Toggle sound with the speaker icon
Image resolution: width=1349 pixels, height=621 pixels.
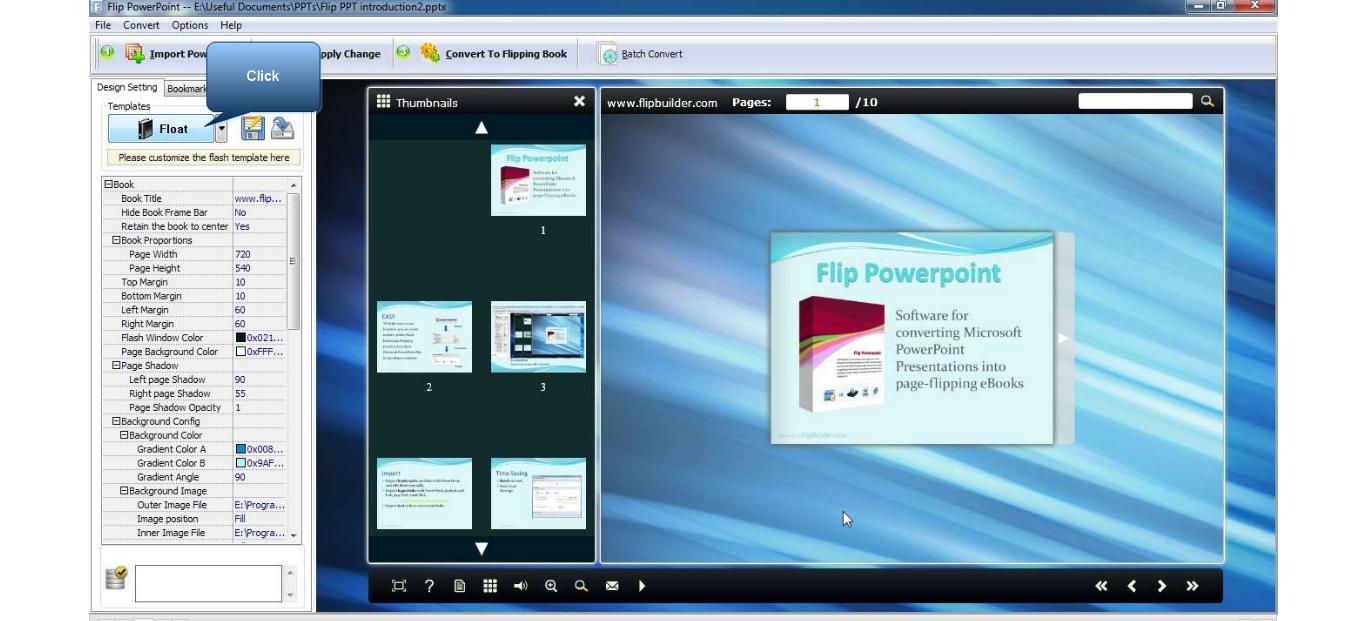tap(520, 586)
